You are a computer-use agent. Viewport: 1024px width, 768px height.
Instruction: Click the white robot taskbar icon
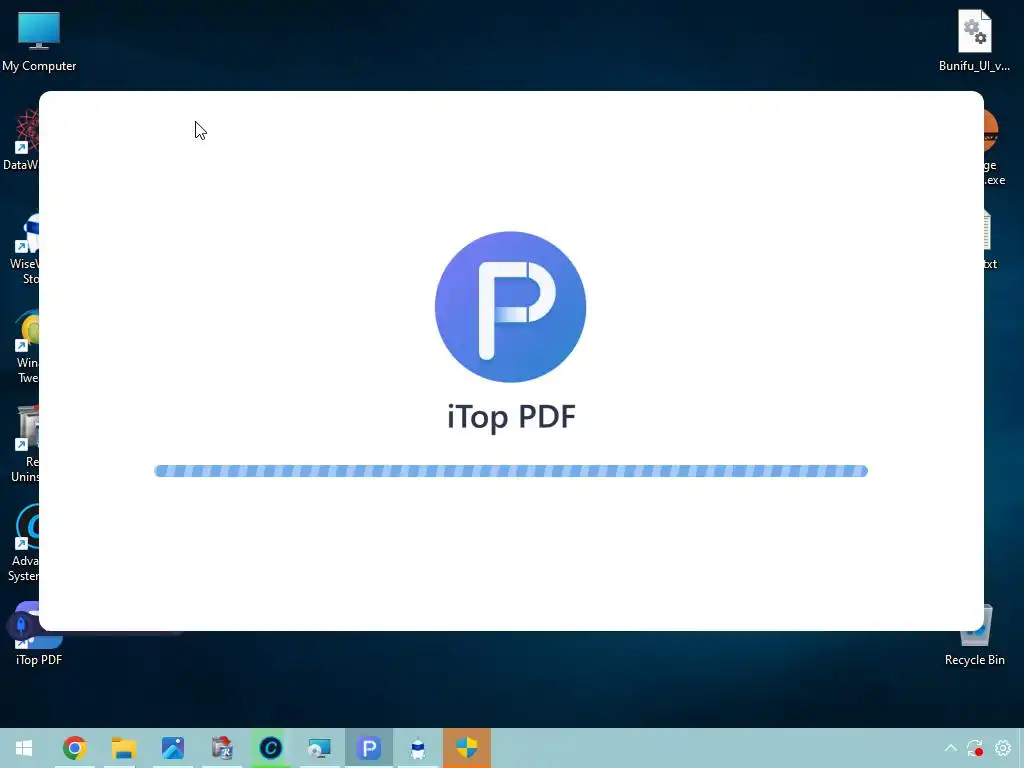point(418,748)
